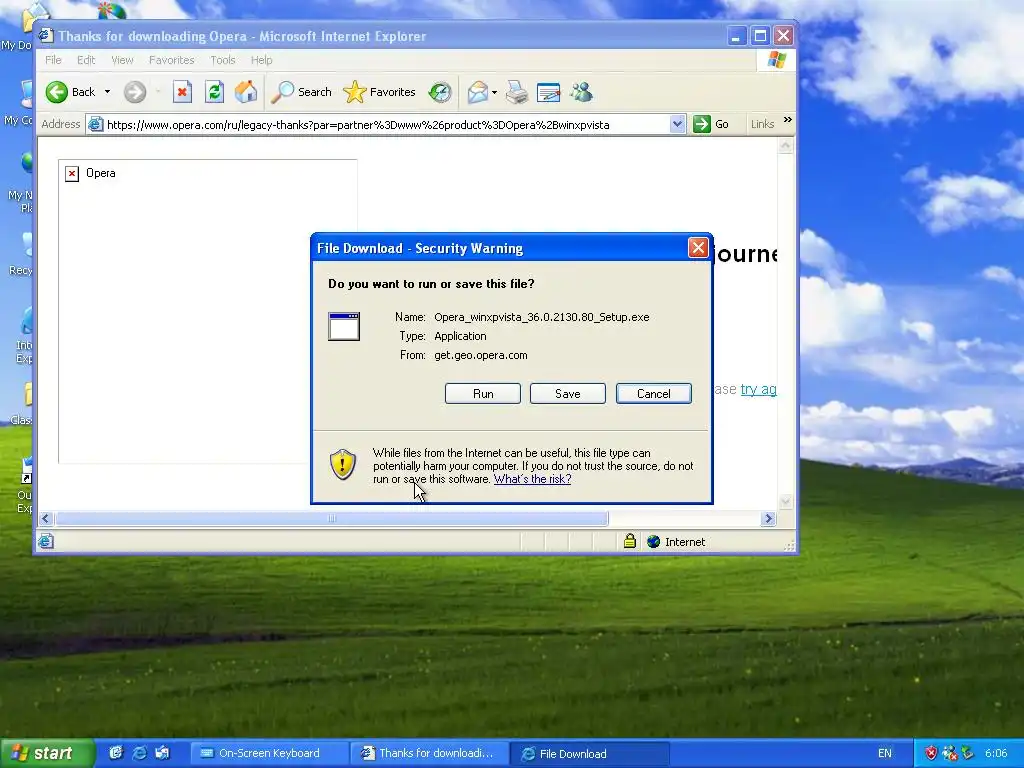This screenshot has height=768, width=1024.
Task: Open the Edit menu
Action: [x=86, y=60]
